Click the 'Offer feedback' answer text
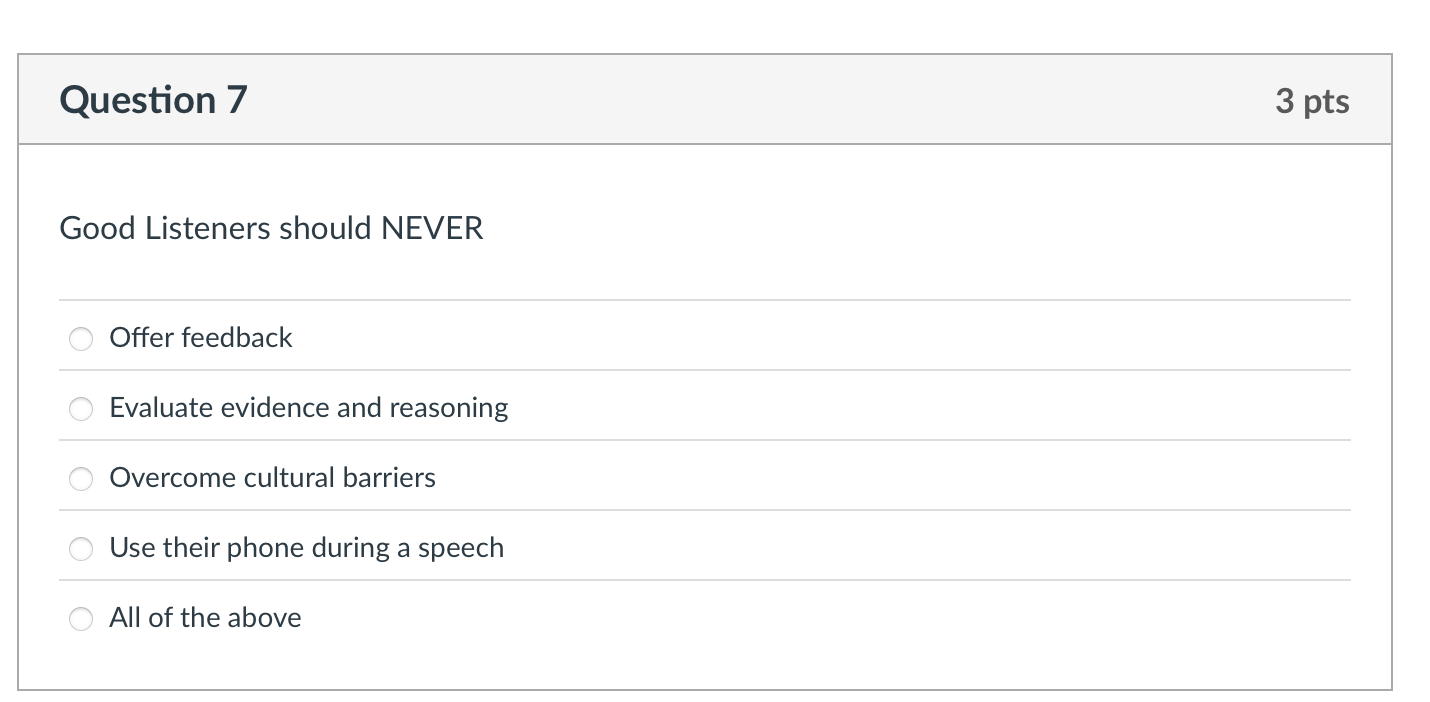 [200, 338]
